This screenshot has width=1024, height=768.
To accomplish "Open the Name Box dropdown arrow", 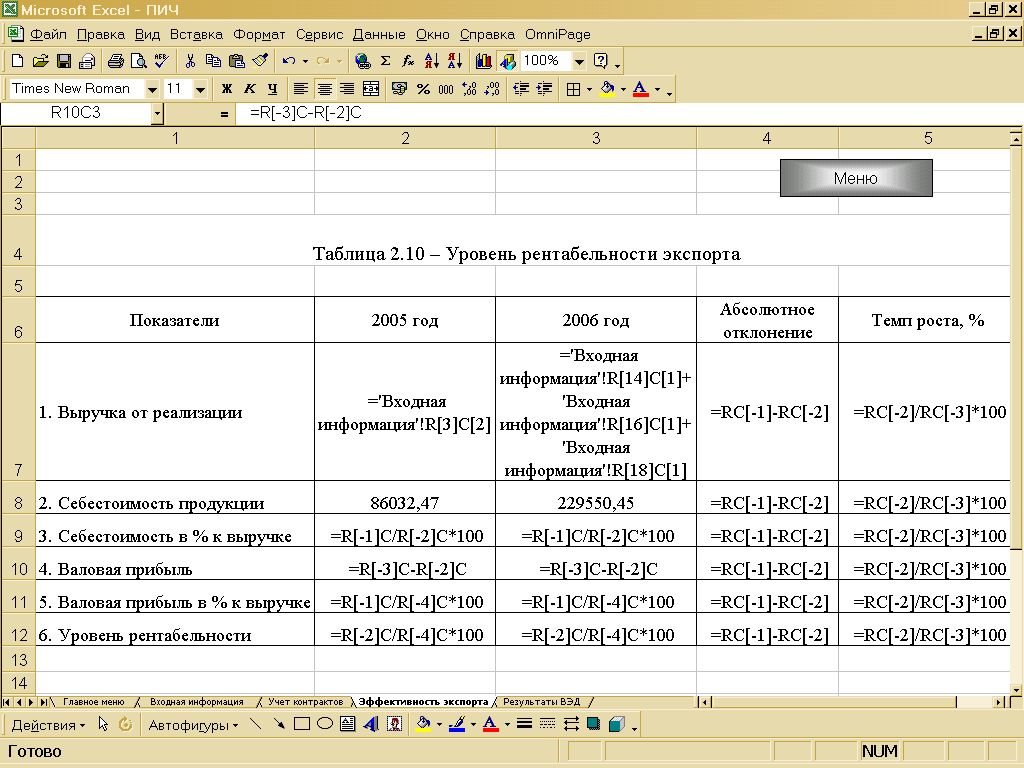I will click(x=157, y=114).
